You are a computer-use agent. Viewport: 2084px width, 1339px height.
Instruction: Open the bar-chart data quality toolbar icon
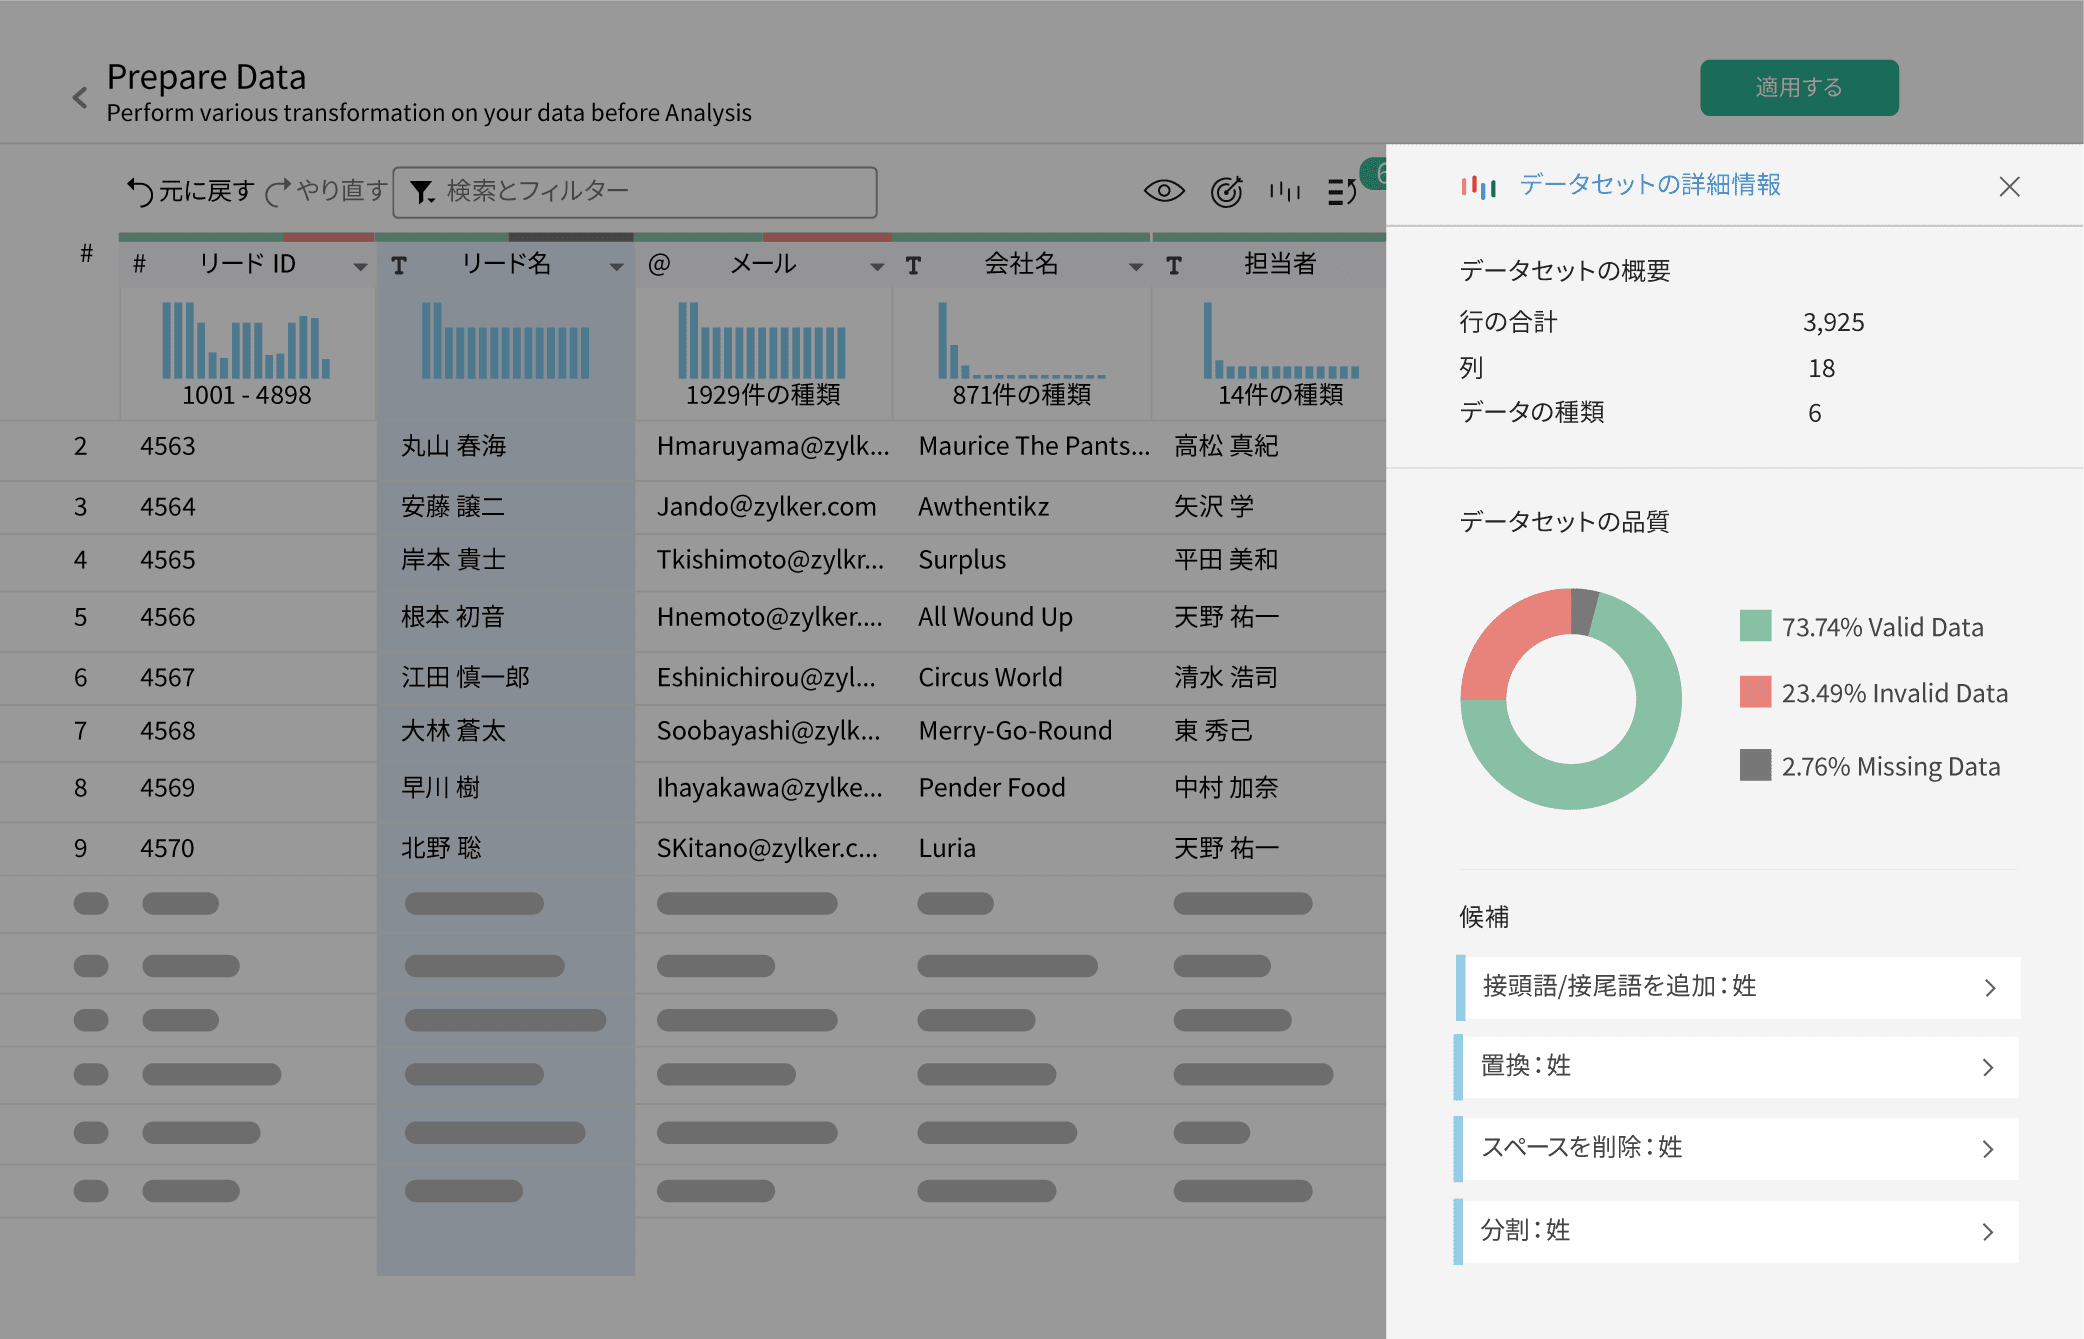1284,191
